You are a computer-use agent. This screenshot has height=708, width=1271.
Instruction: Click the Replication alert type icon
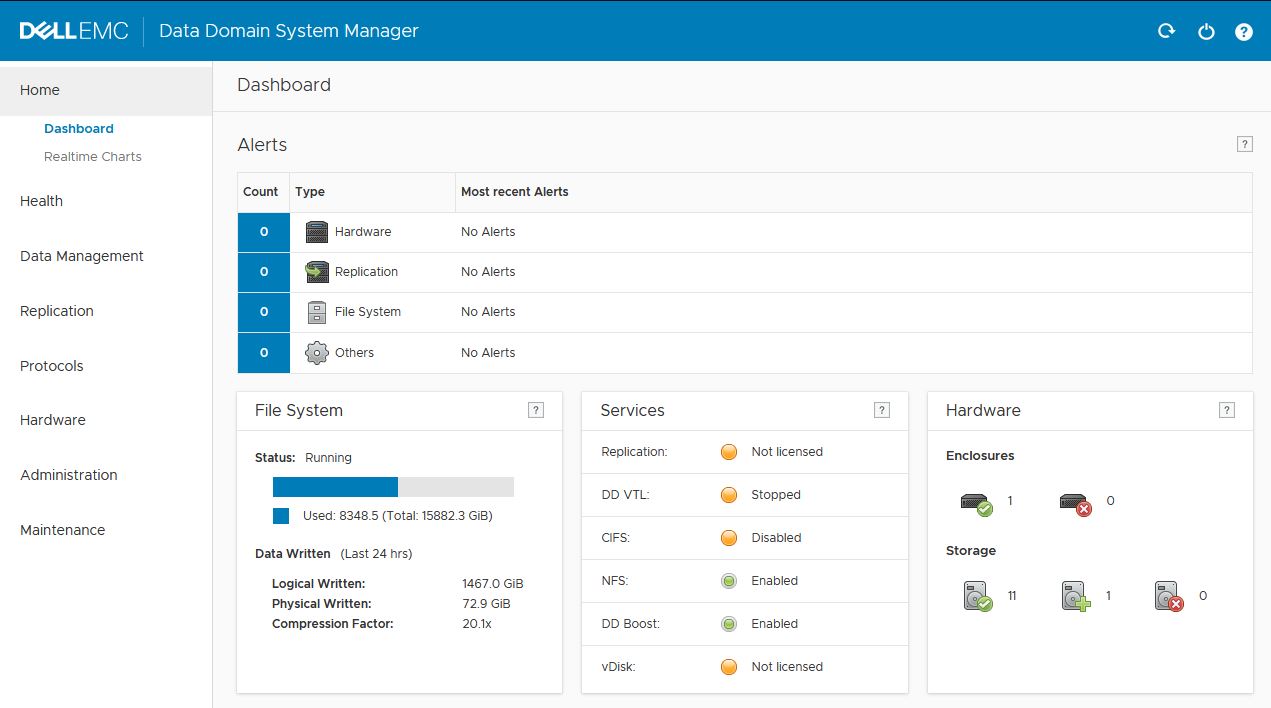(x=317, y=272)
